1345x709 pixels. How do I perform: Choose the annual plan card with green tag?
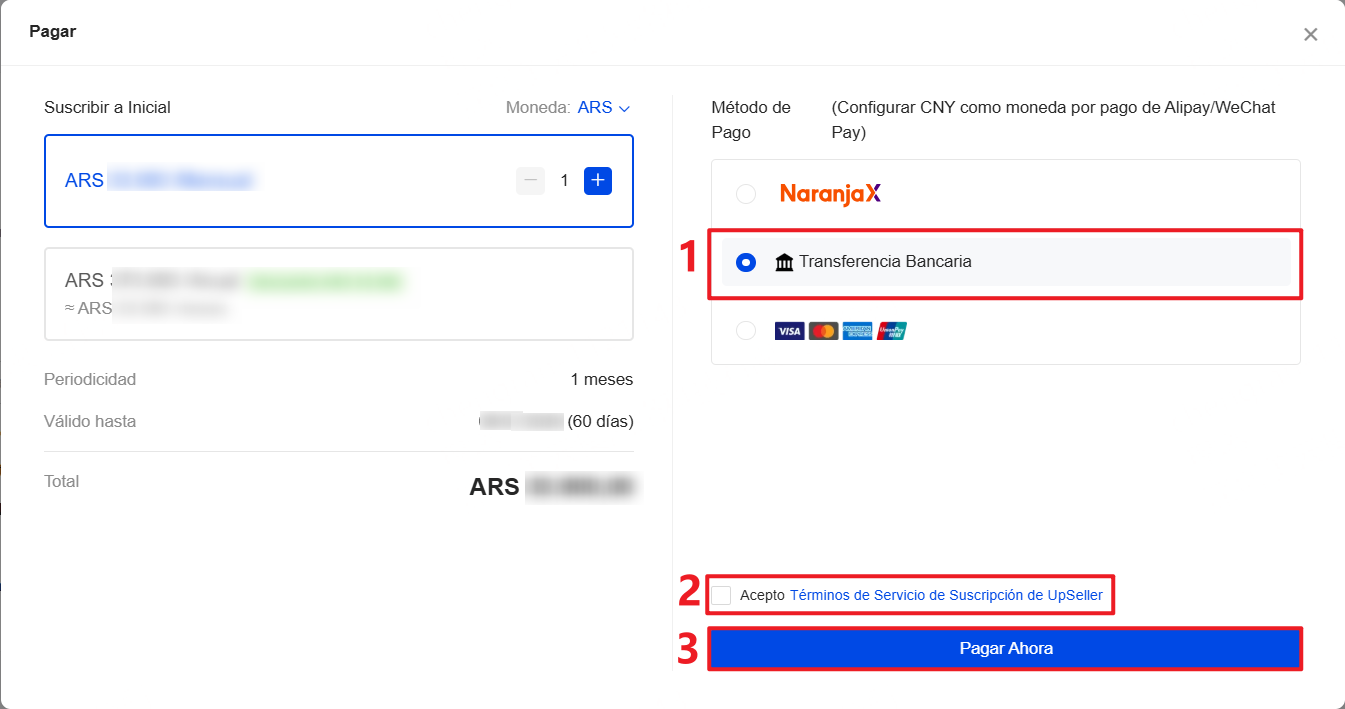click(x=338, y=294)
